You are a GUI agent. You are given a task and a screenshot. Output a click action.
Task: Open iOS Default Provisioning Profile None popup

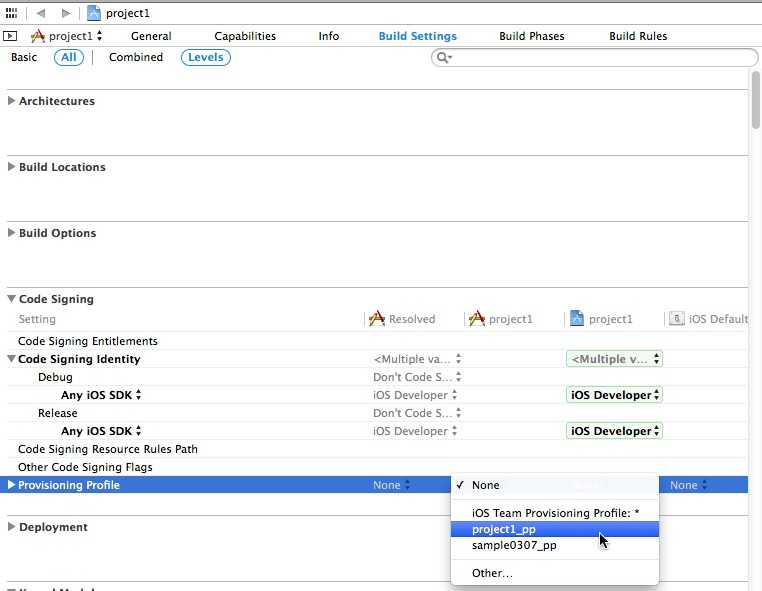[689, 485]
